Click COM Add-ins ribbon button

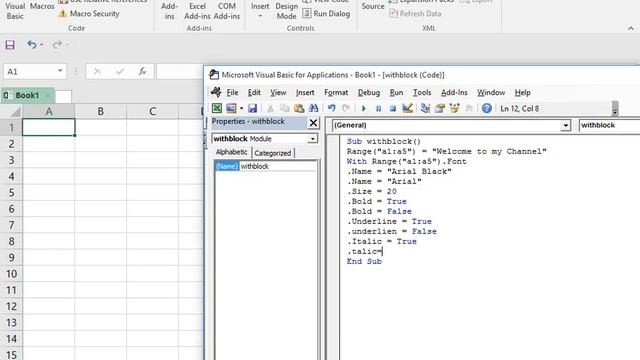pyautogui.click(x=227, y=11)
